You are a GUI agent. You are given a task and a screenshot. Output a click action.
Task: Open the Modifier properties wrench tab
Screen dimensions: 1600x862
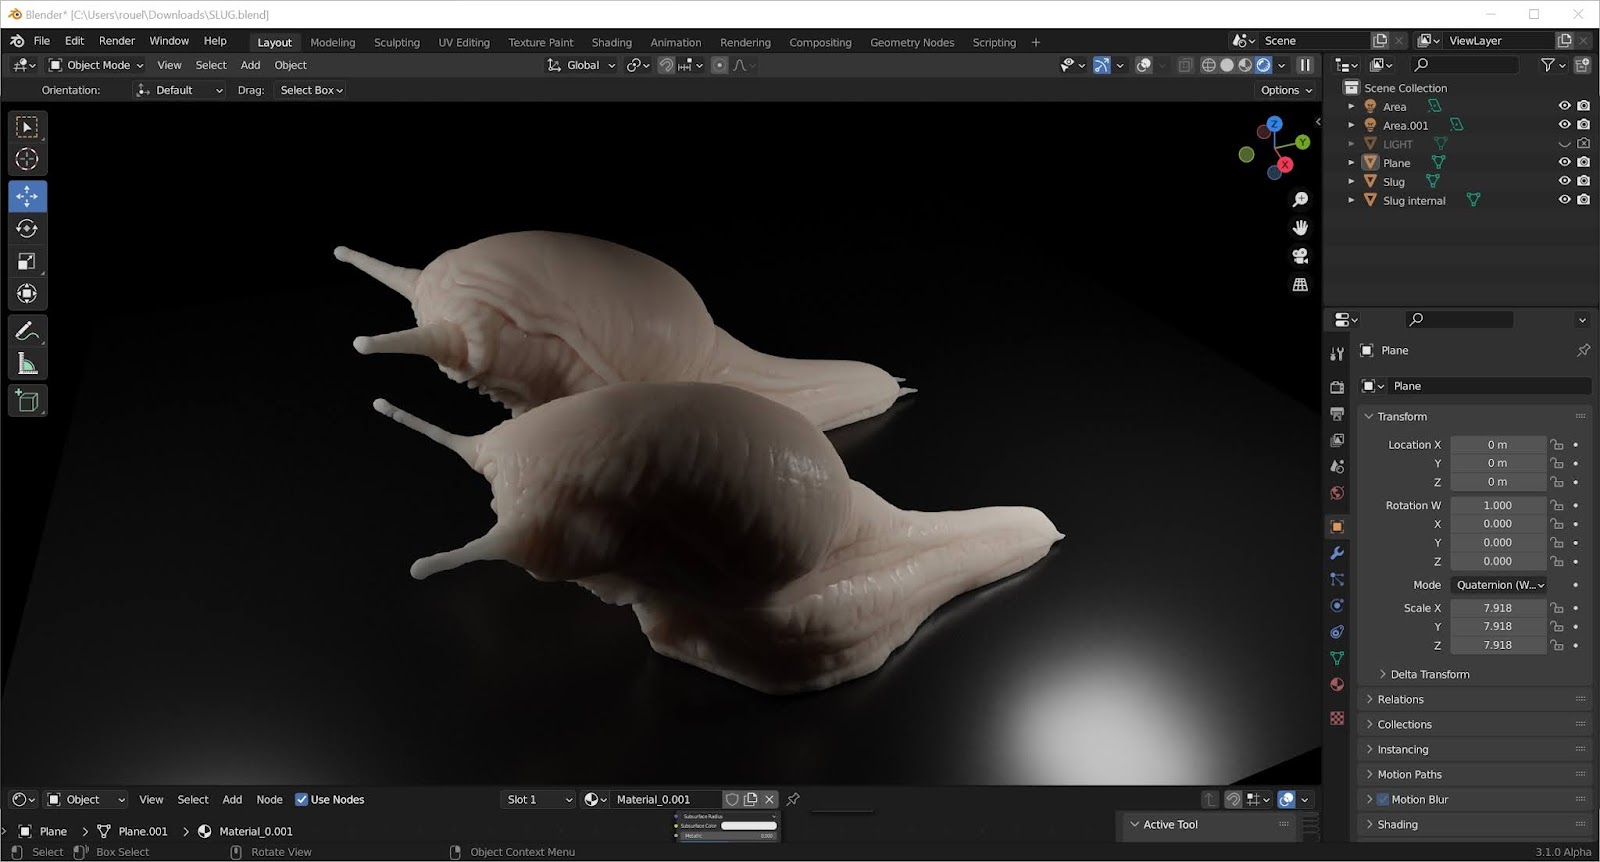click(x=1337, y=553)
